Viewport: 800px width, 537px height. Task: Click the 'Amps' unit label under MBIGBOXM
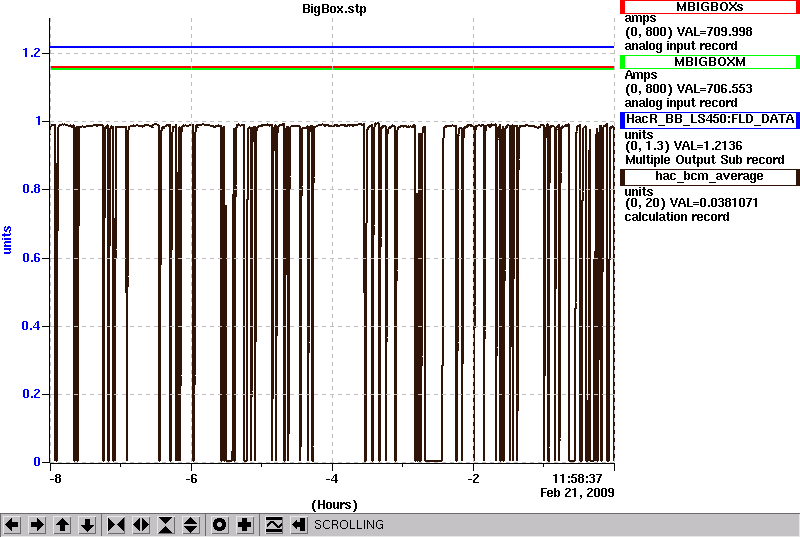click(641, 75)
